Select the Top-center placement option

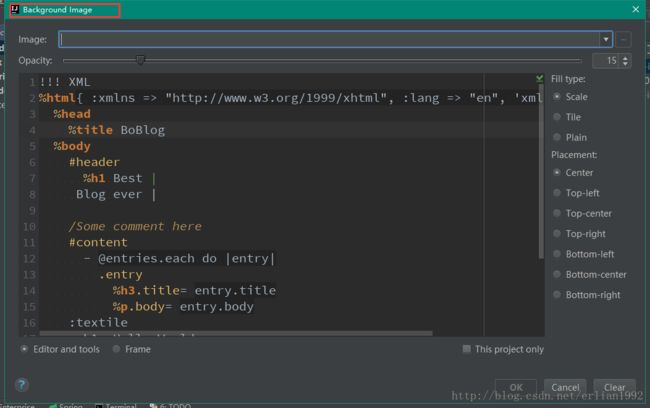pyautogui.click(x=583, y=213)
